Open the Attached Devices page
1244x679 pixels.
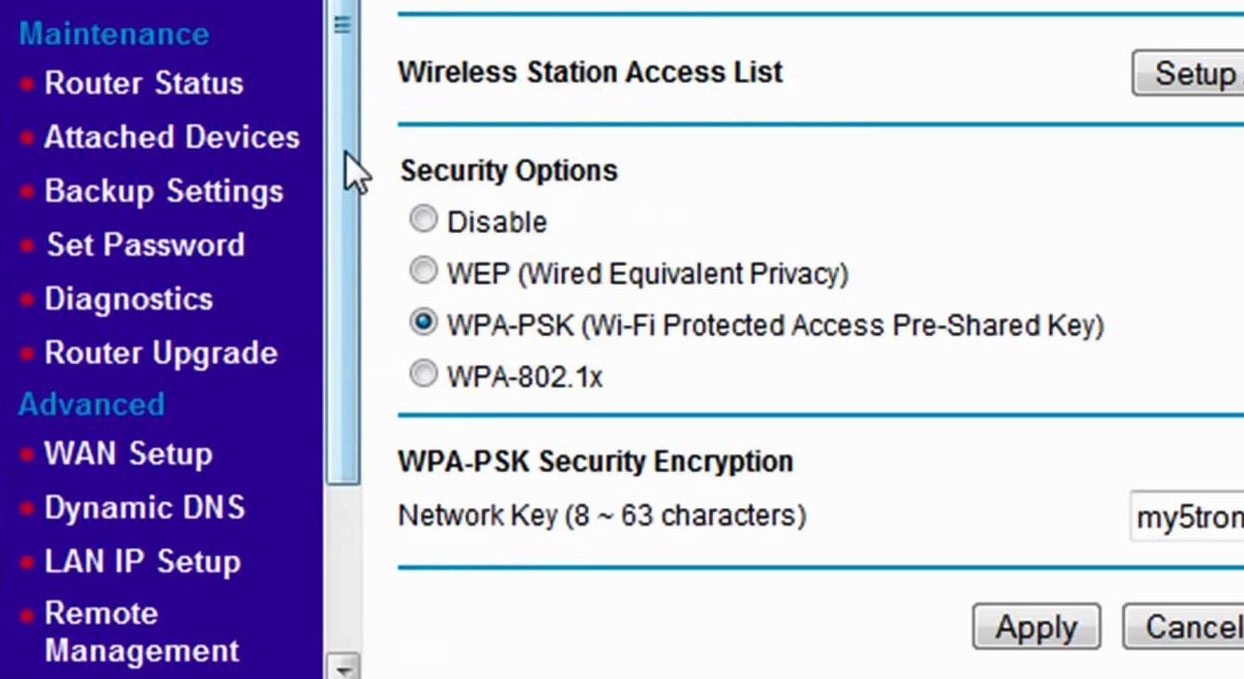171,137
